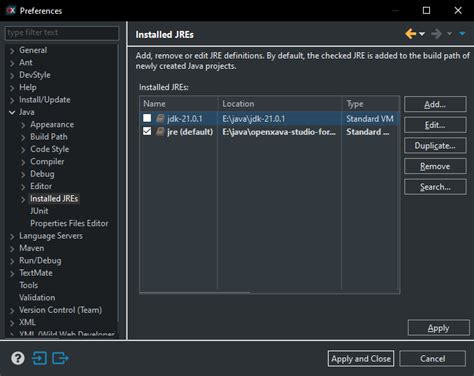Select the Validation preference page
Screen dimensions: 474x376
(x=37, y=297)
